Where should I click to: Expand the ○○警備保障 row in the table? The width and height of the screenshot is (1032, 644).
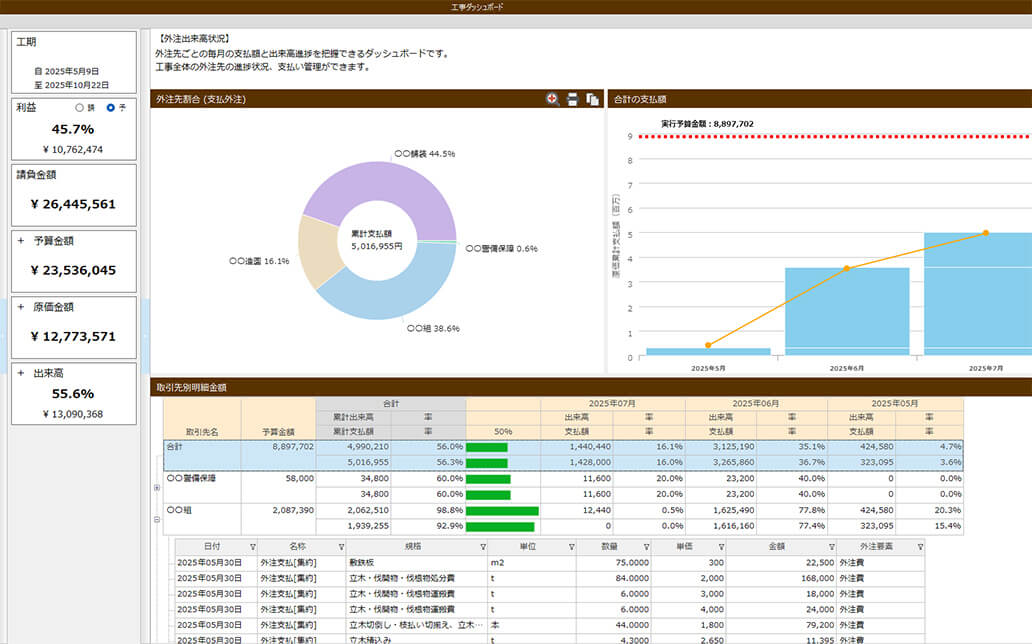(156, 487)
